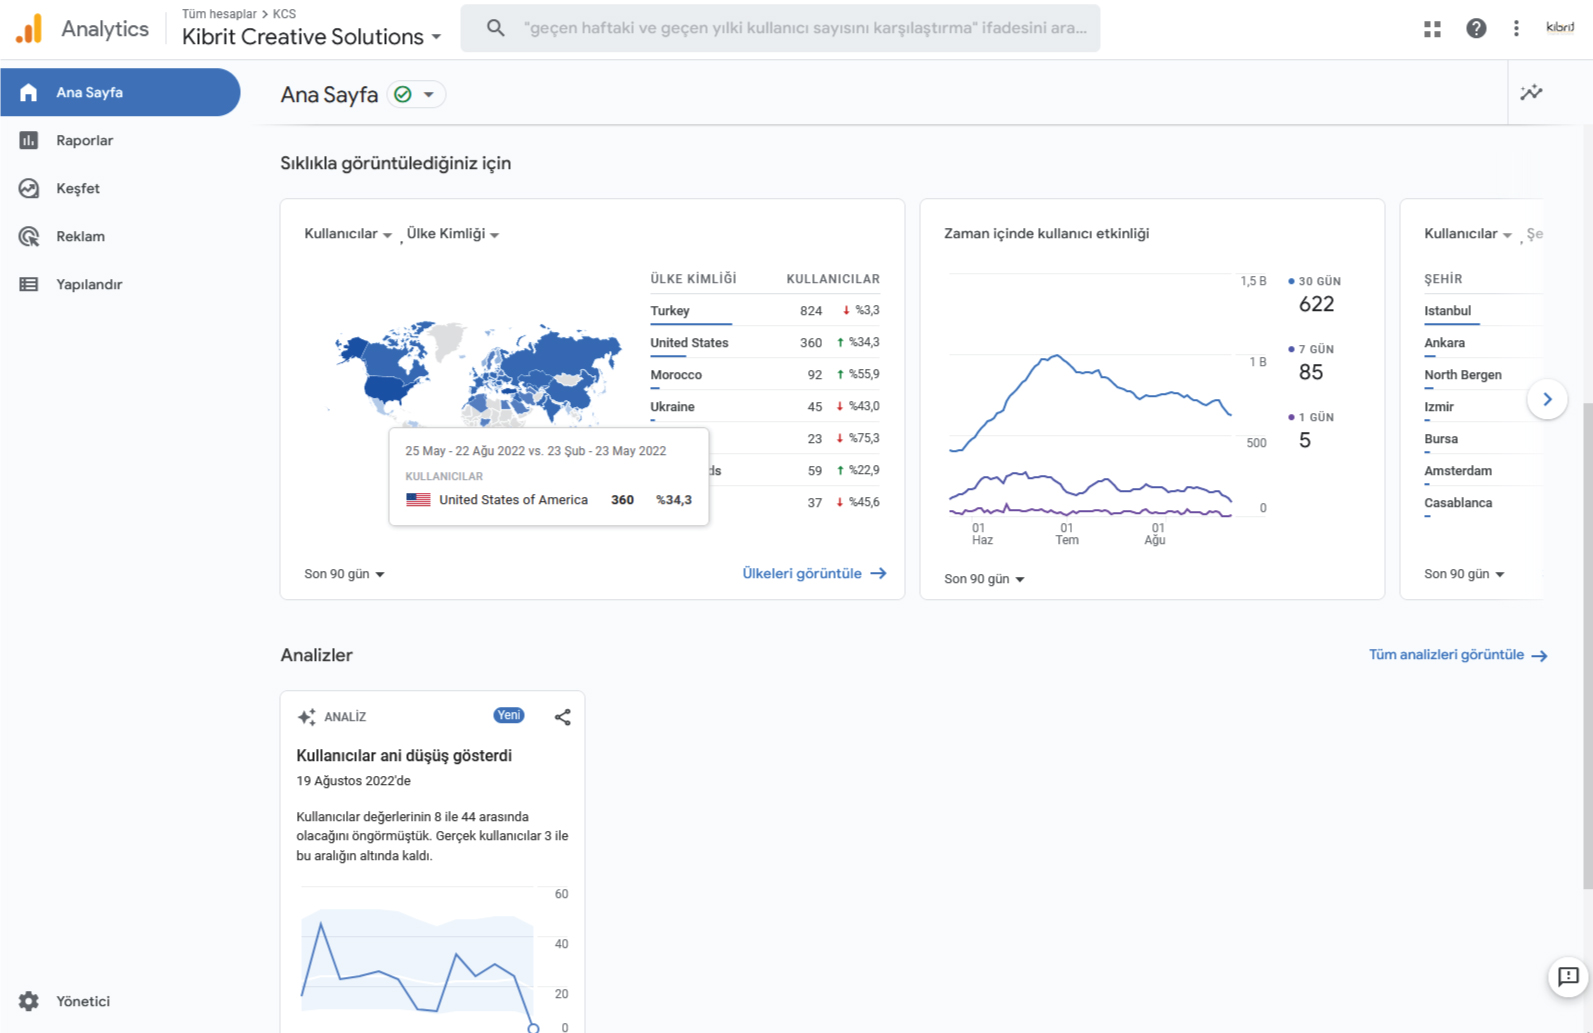Image resolution: width=1593 pixels, height=1033 pixels.
Task: Select Ankara in the city list
Action: point(1444,343)
